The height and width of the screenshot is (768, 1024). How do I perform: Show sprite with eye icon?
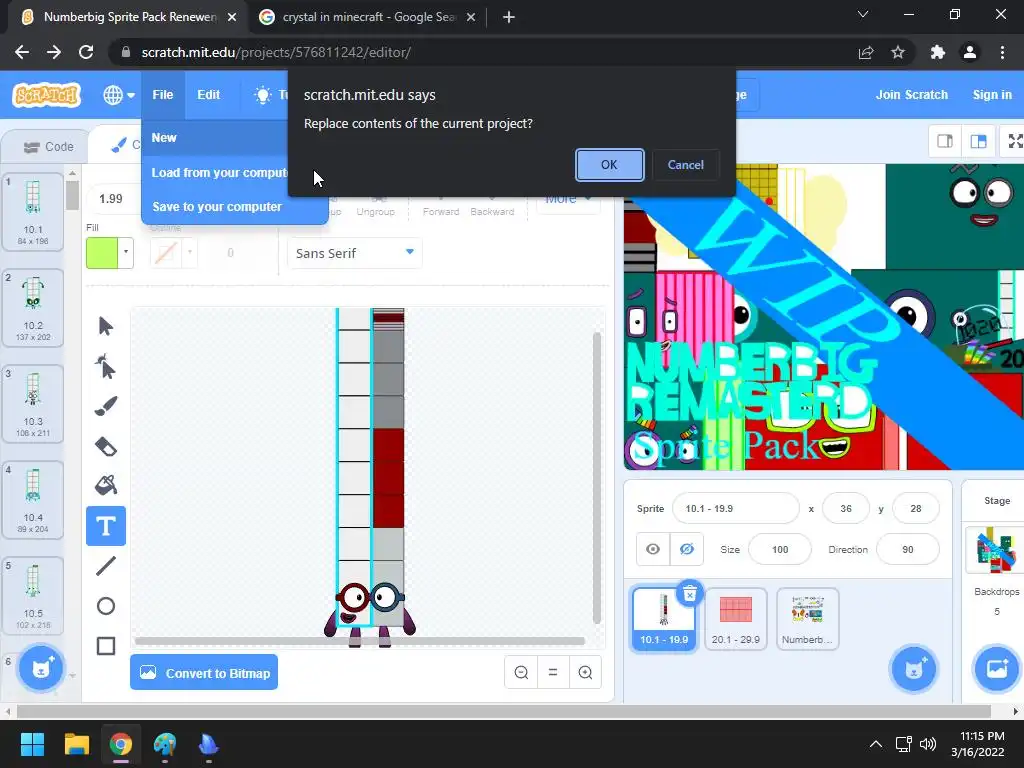coord(653,549)
